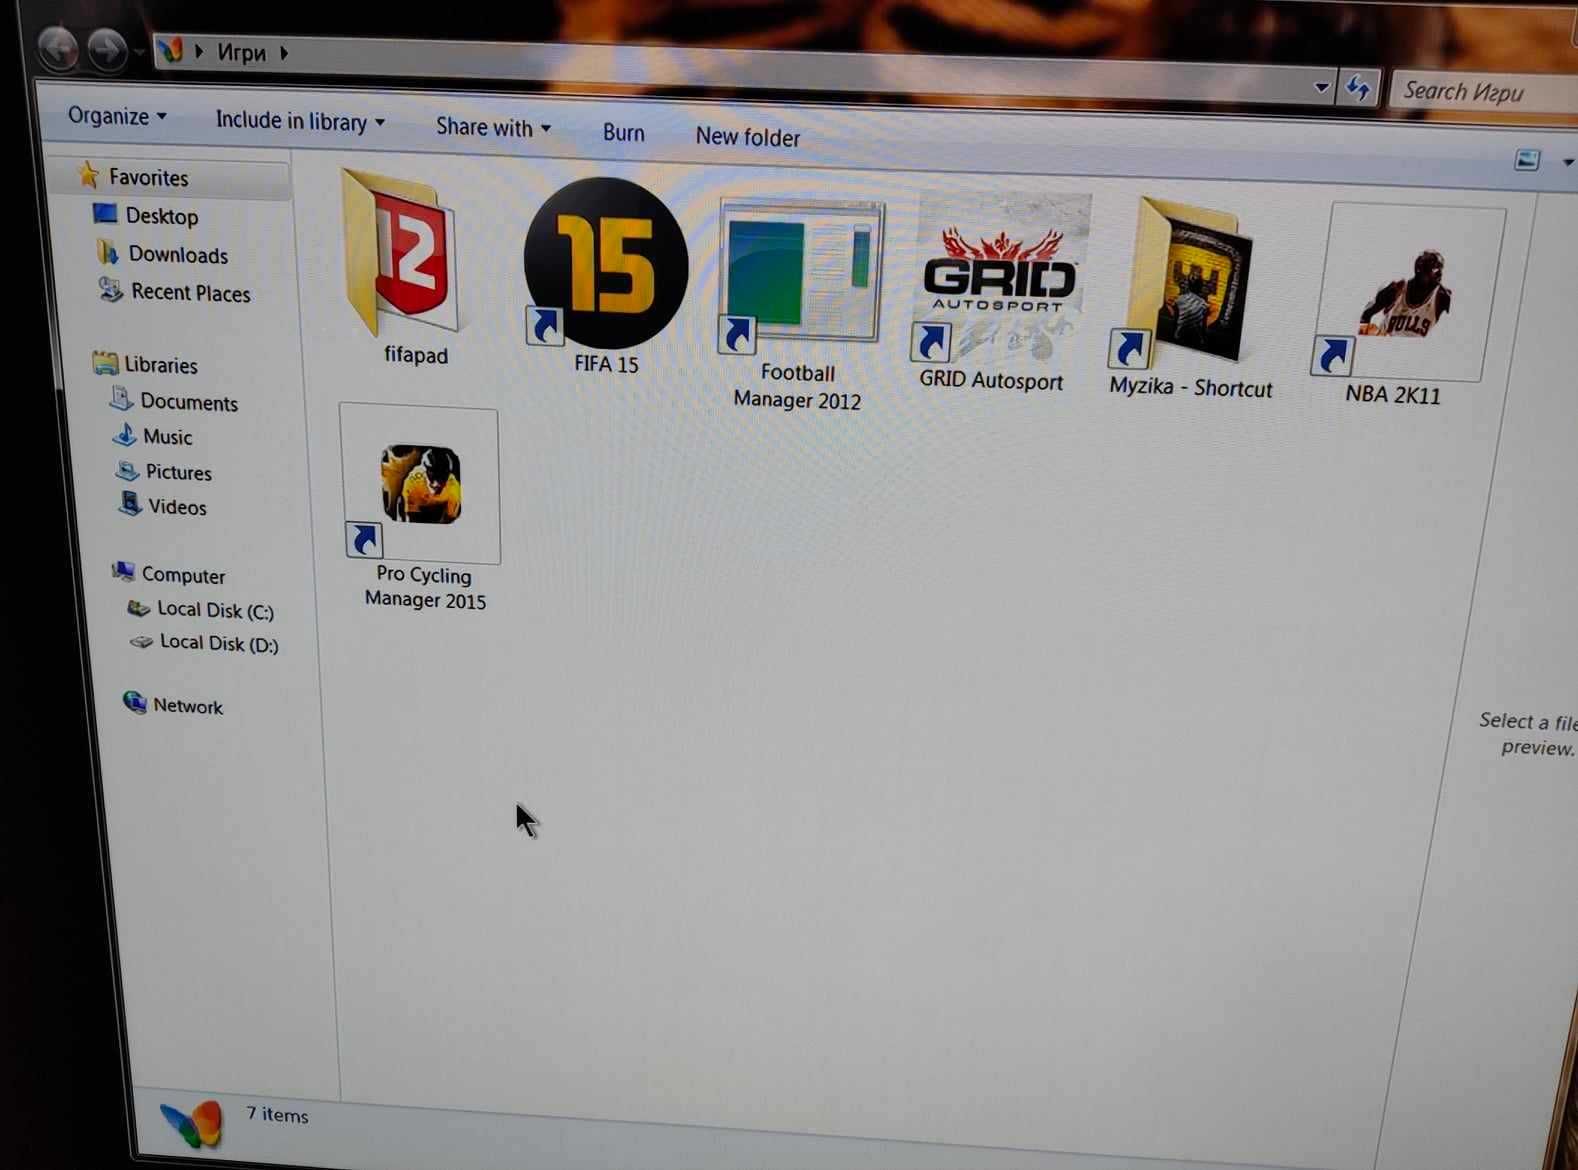Select the Recent Places label

tap(191, 292)
